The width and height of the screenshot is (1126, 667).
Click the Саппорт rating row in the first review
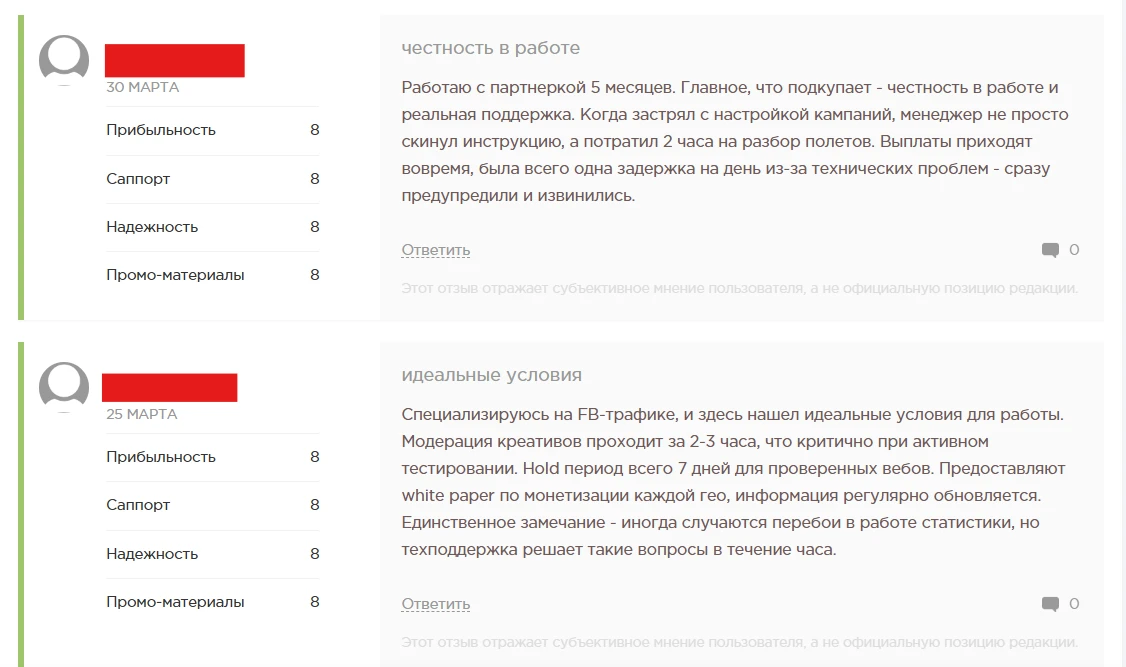pyautogui.click(x=213, y=179)
